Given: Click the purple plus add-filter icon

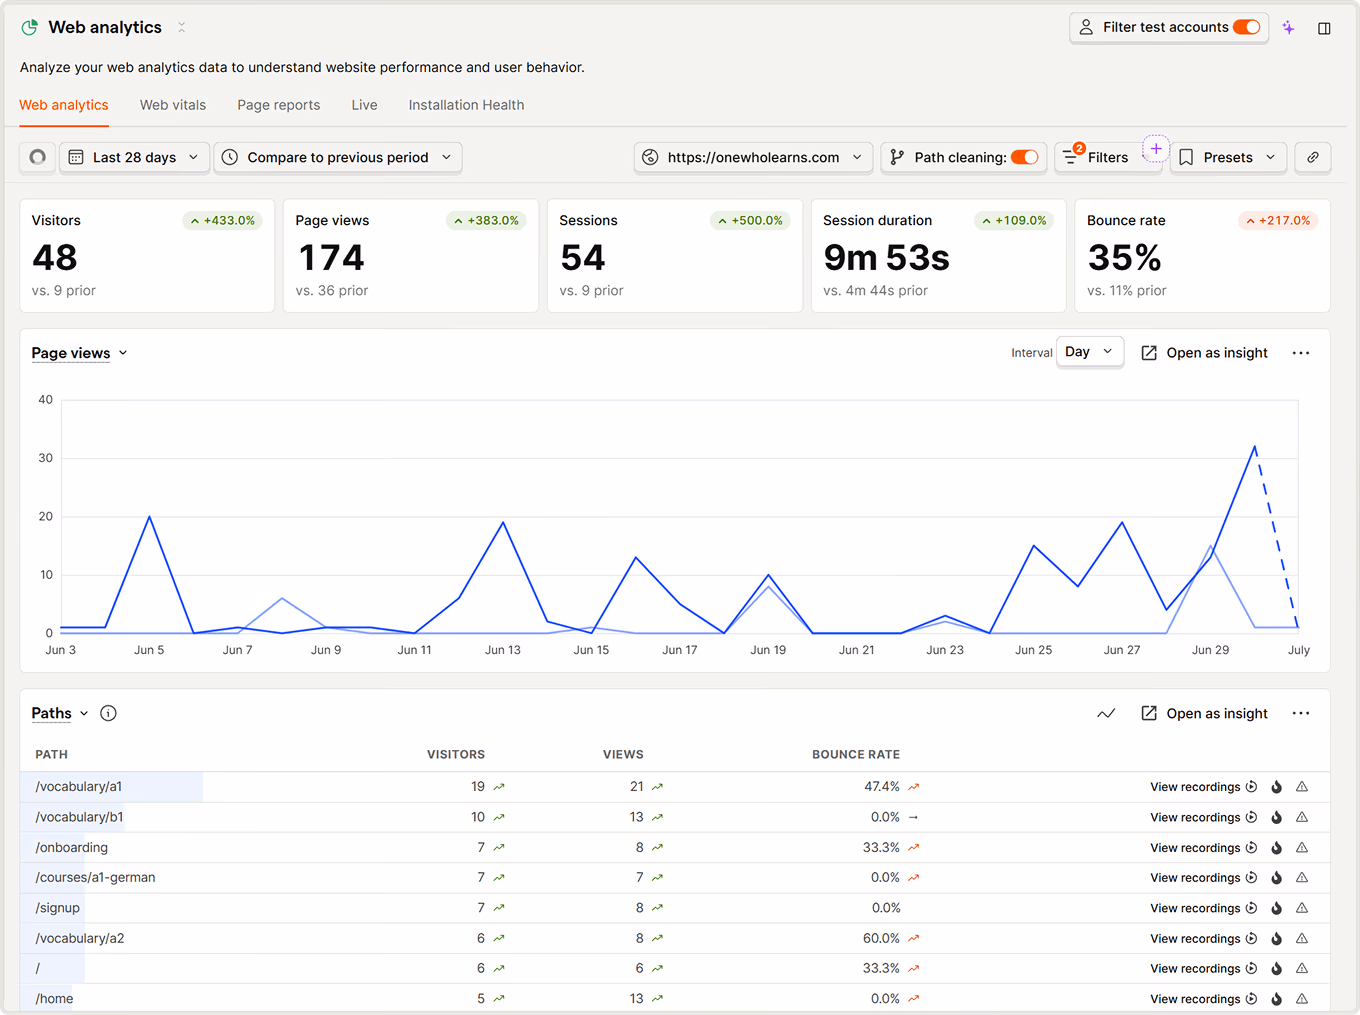Looking at the screenshot, I should 1156,148.
